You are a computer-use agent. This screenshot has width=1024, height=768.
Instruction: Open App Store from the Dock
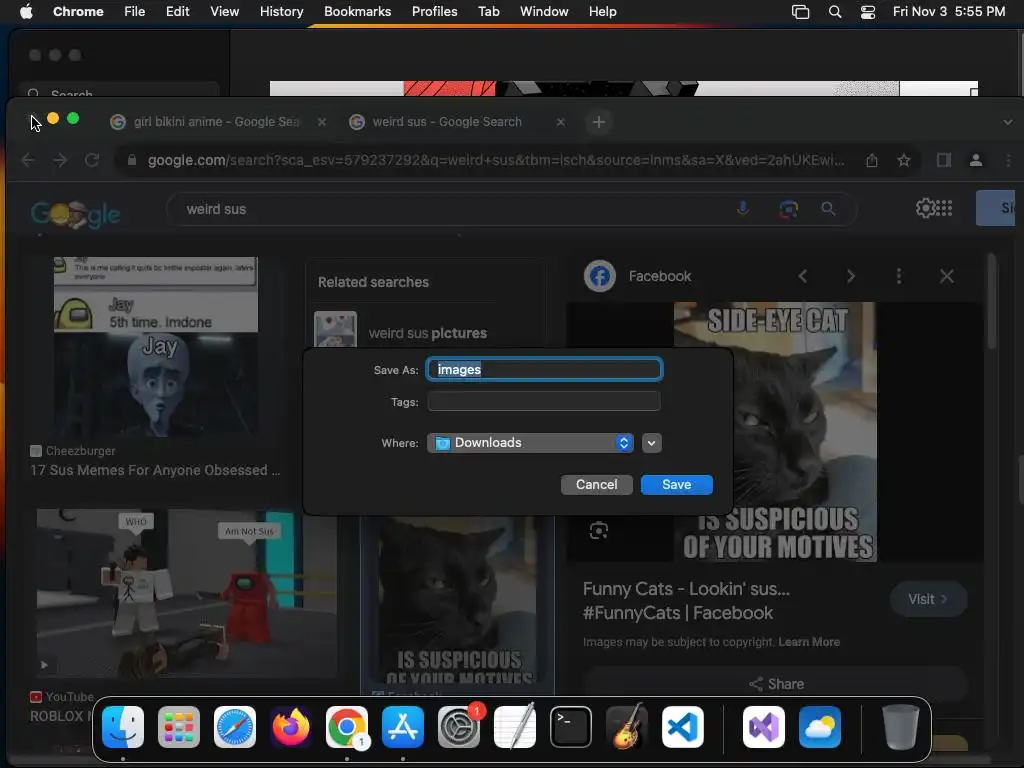(x=403, y=727)
